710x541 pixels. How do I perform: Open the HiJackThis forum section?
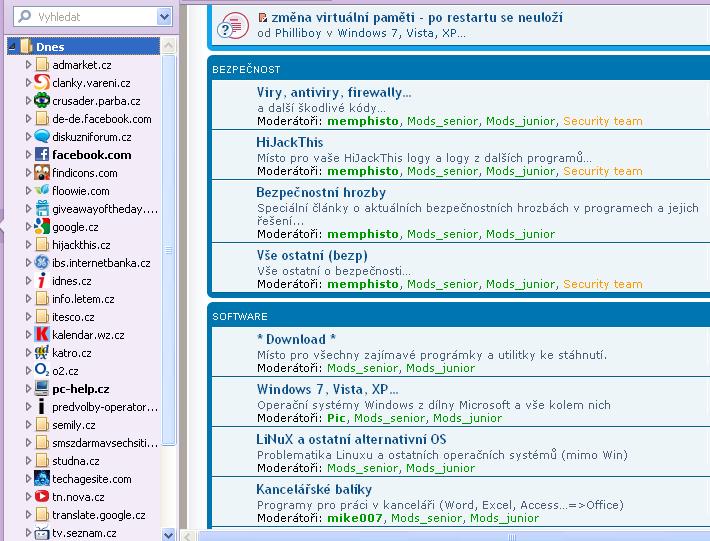(x=289, y=142)
